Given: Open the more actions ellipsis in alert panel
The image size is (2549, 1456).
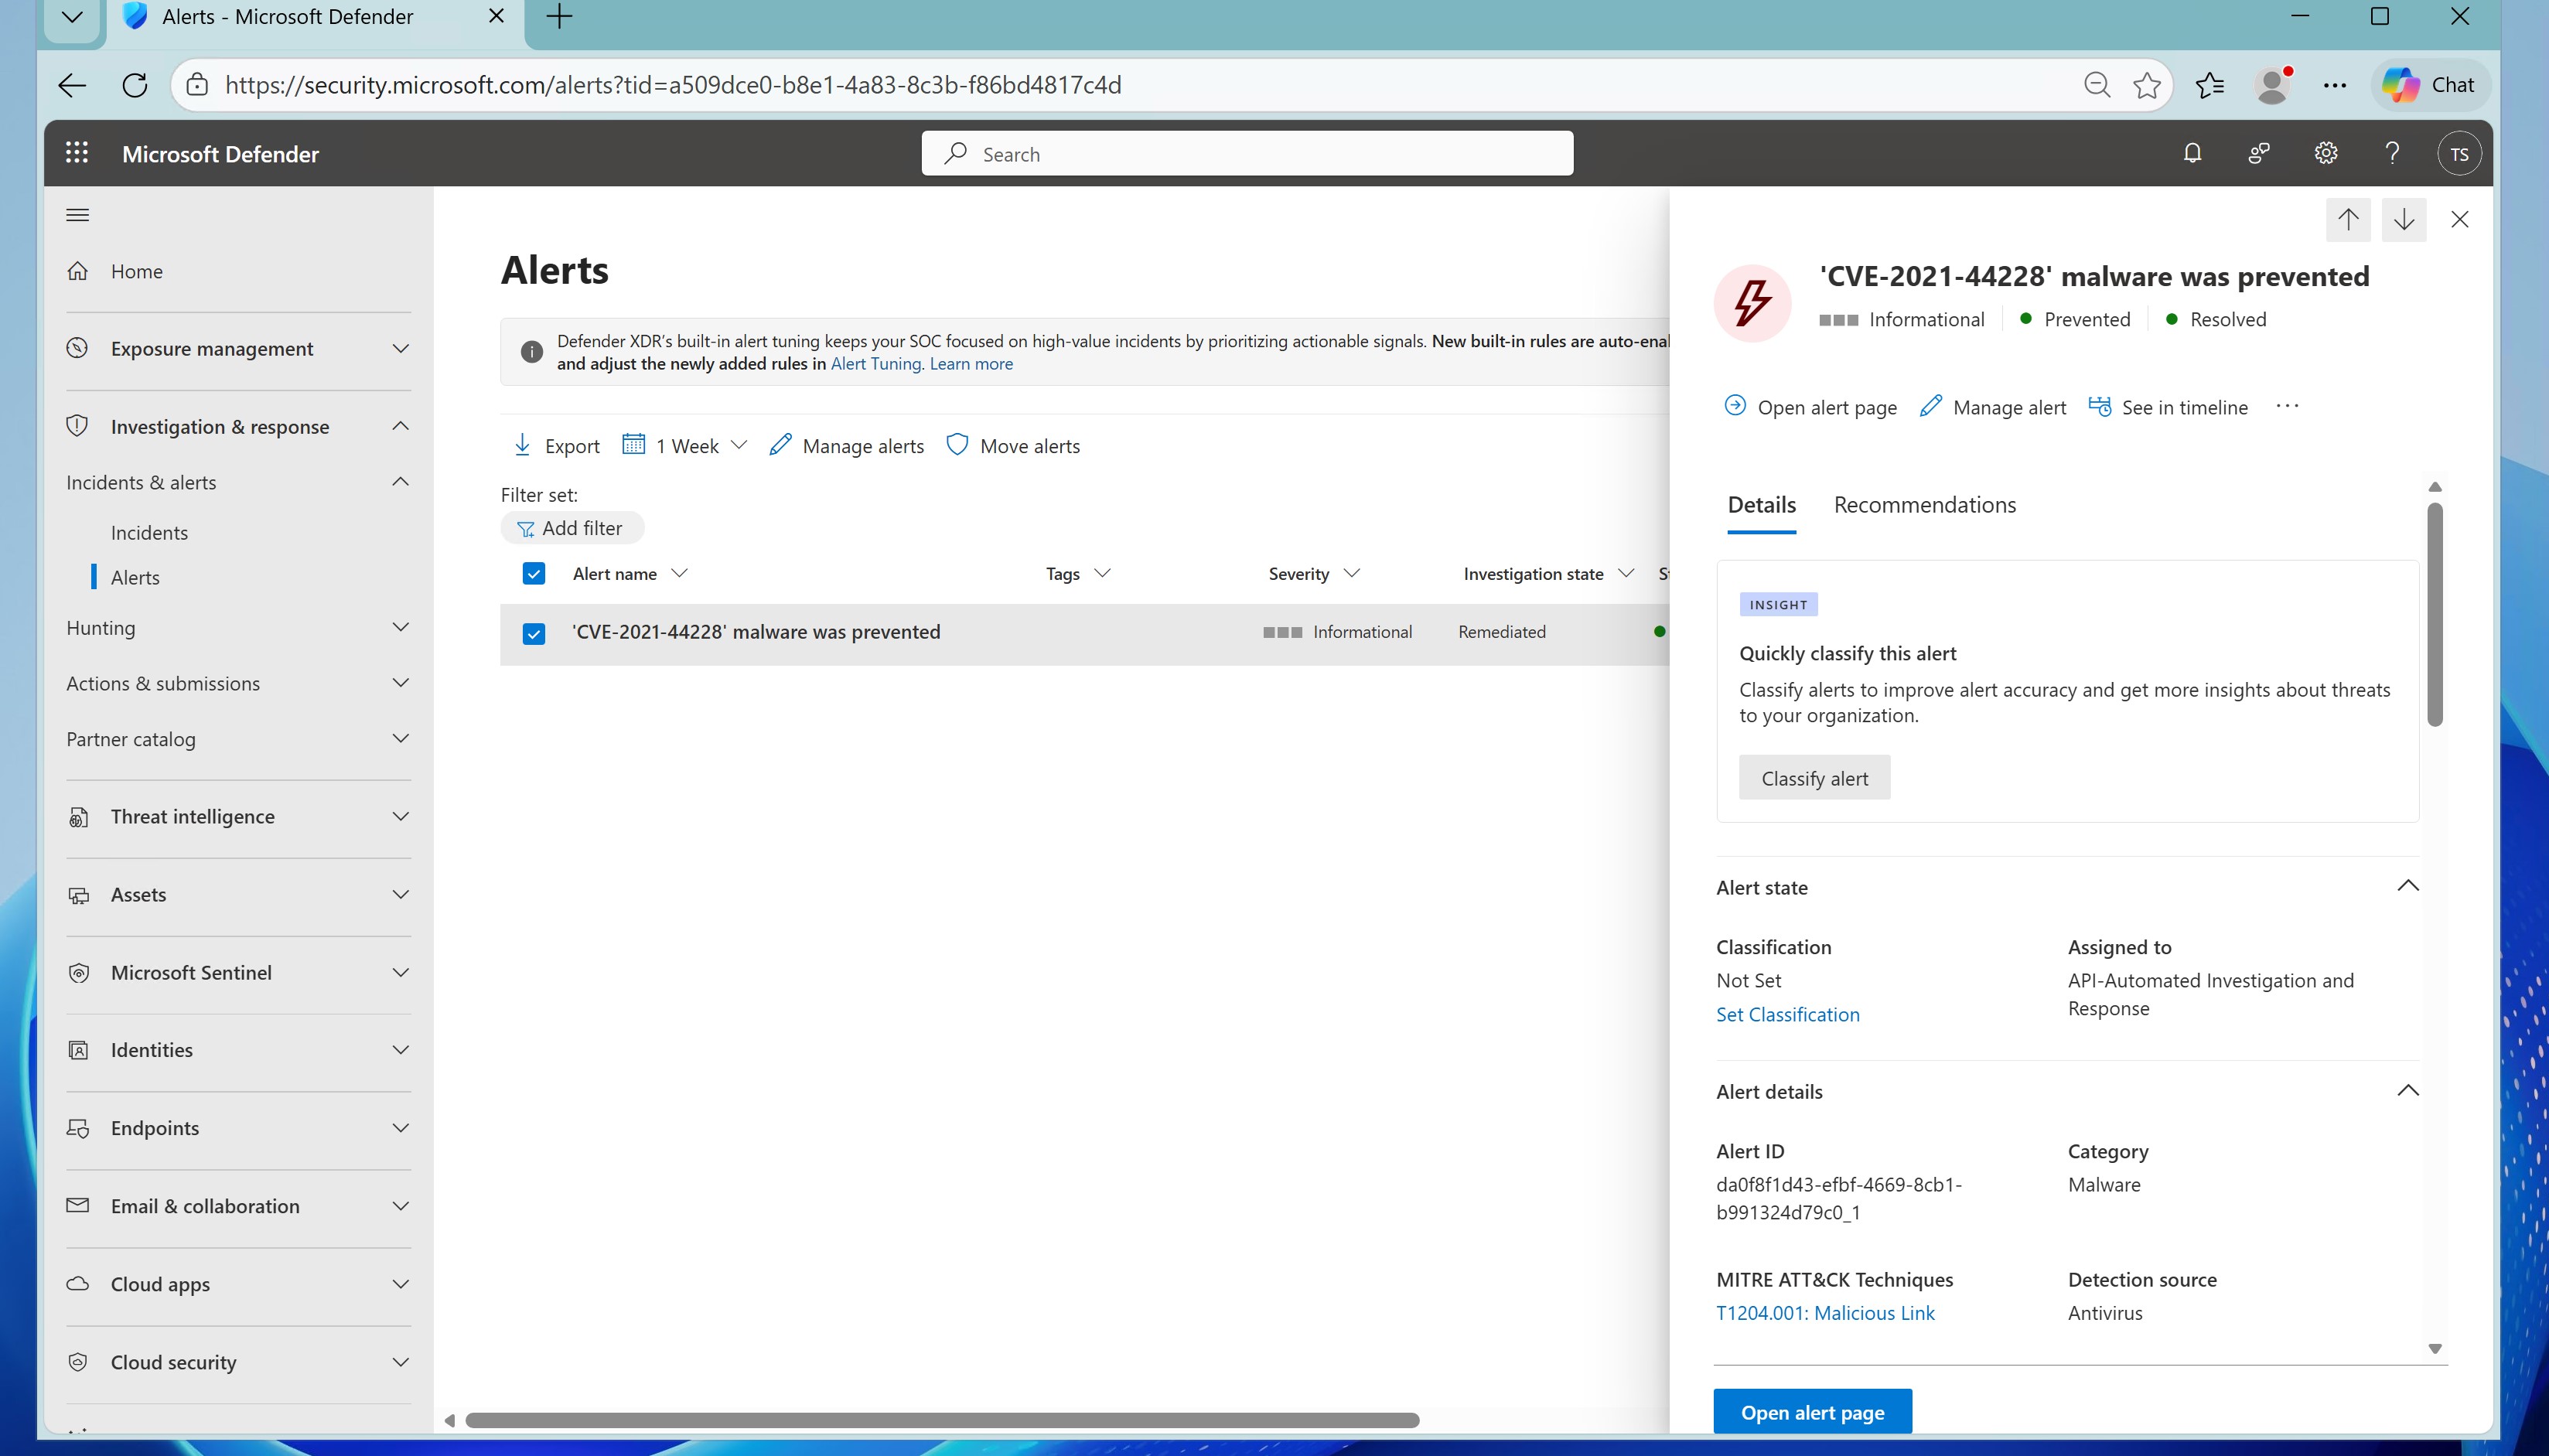Looking at the screenshot, I should pos(2287,406).
